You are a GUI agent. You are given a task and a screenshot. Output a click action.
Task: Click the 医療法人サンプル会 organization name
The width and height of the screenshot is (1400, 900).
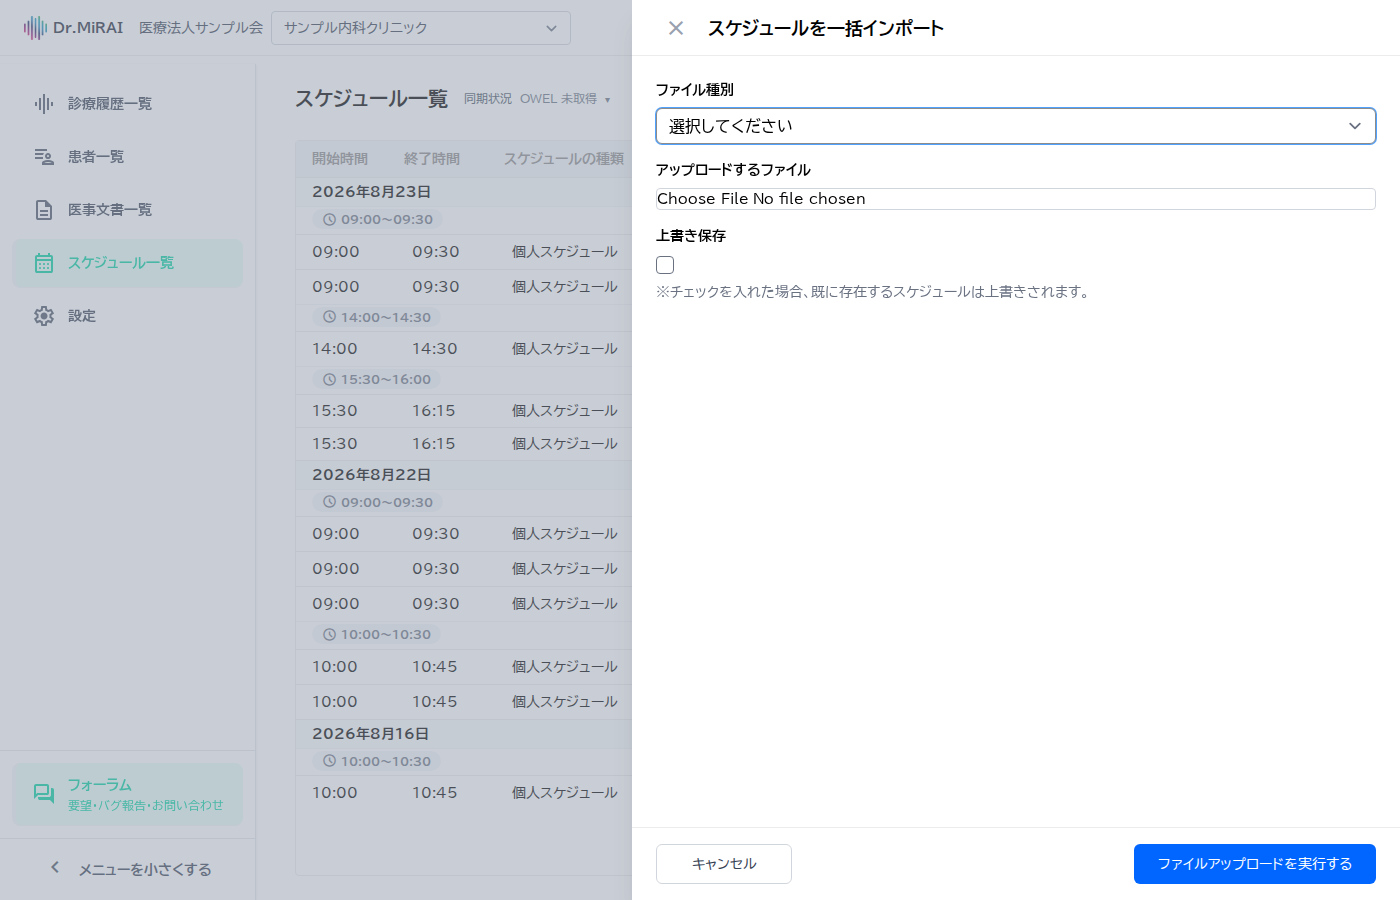[201, 28]
